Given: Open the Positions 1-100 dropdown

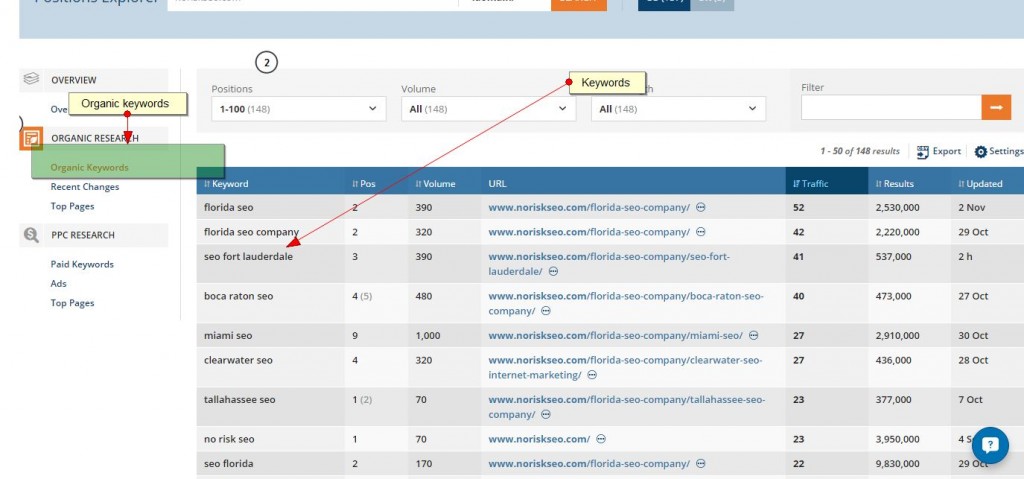Looking at the screenshot, I should coord(298,108).
